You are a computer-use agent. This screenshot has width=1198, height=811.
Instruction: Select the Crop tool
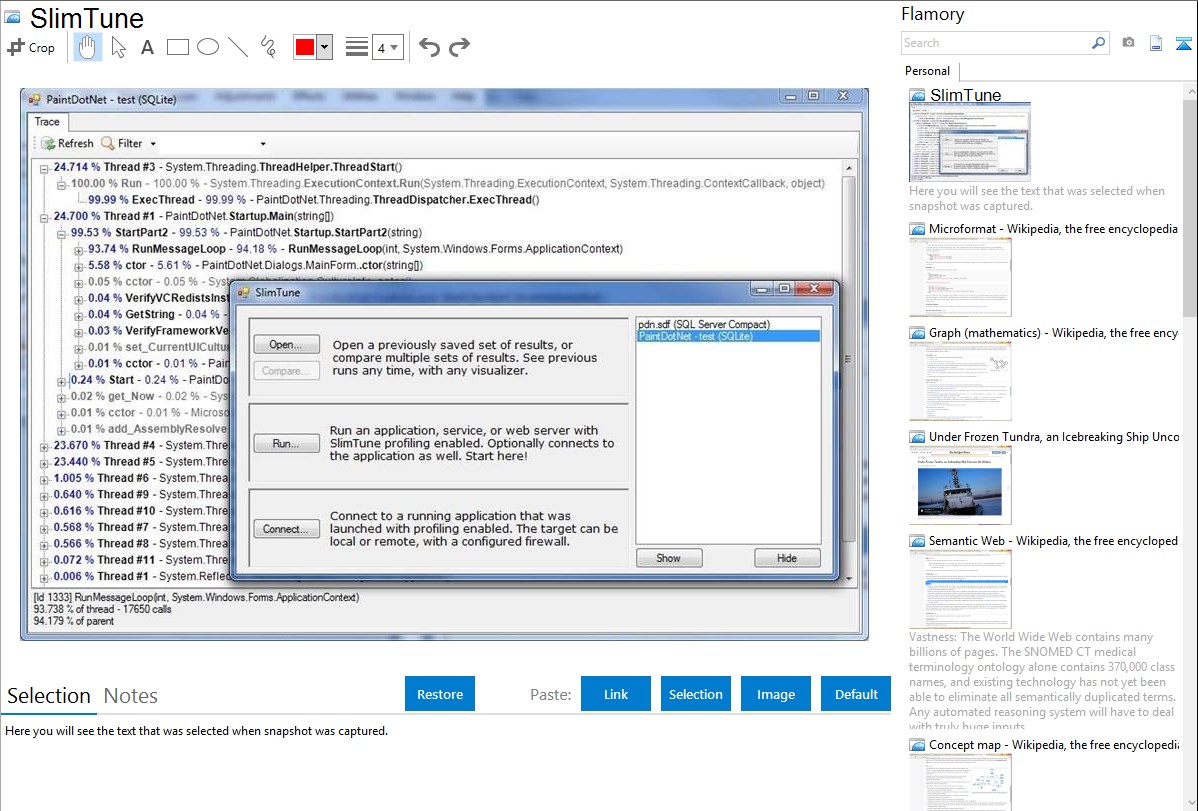pos(31,47)
